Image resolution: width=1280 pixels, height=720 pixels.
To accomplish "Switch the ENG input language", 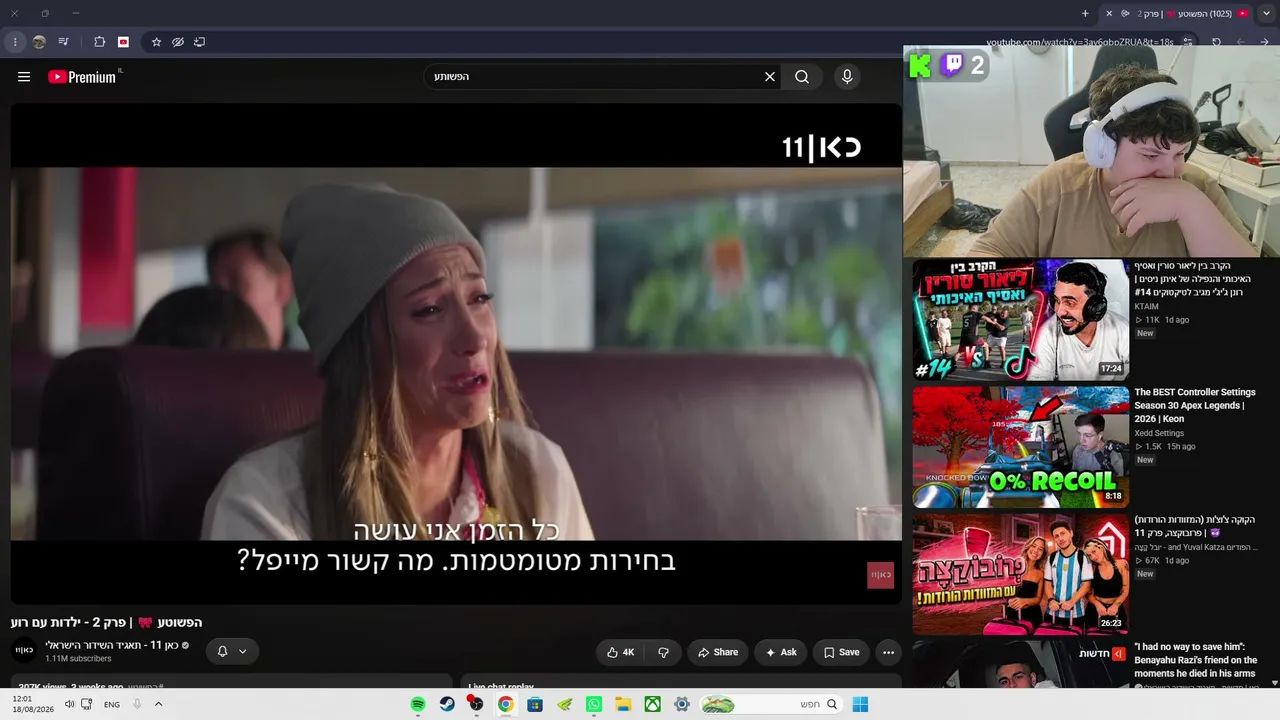I will tap(112, 704).
